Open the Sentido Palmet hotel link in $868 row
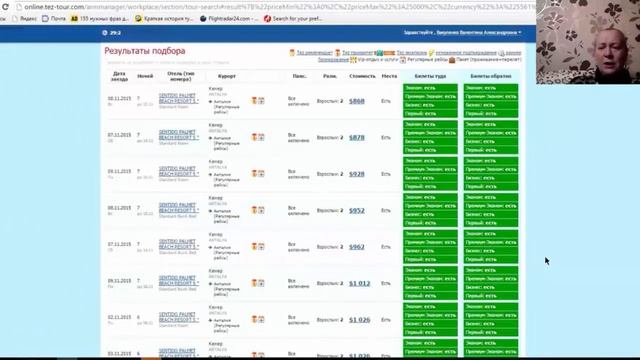Screen dimensions: 640x360 coord(179,98)
